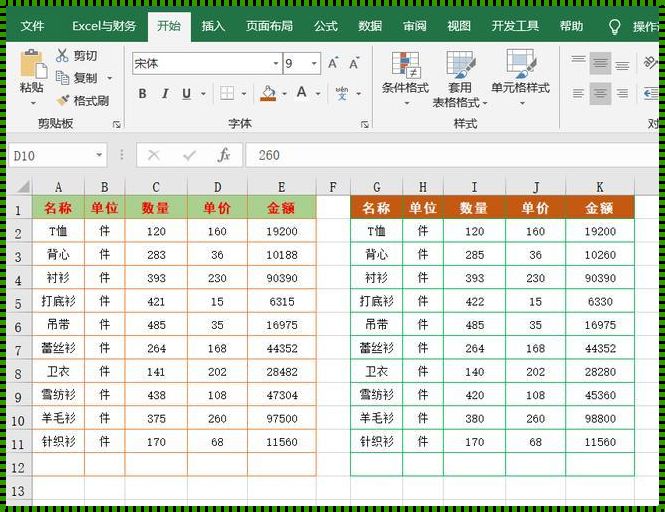Open clipboard pane dialog launcher
The height and width of the screenshot is (512, 665).
[117, 124]
